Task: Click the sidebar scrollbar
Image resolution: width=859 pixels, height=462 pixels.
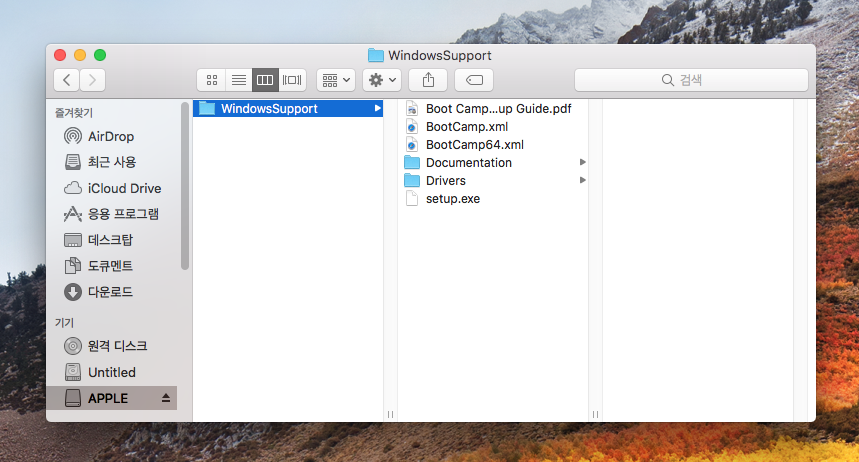Action: tap(185, 186)
